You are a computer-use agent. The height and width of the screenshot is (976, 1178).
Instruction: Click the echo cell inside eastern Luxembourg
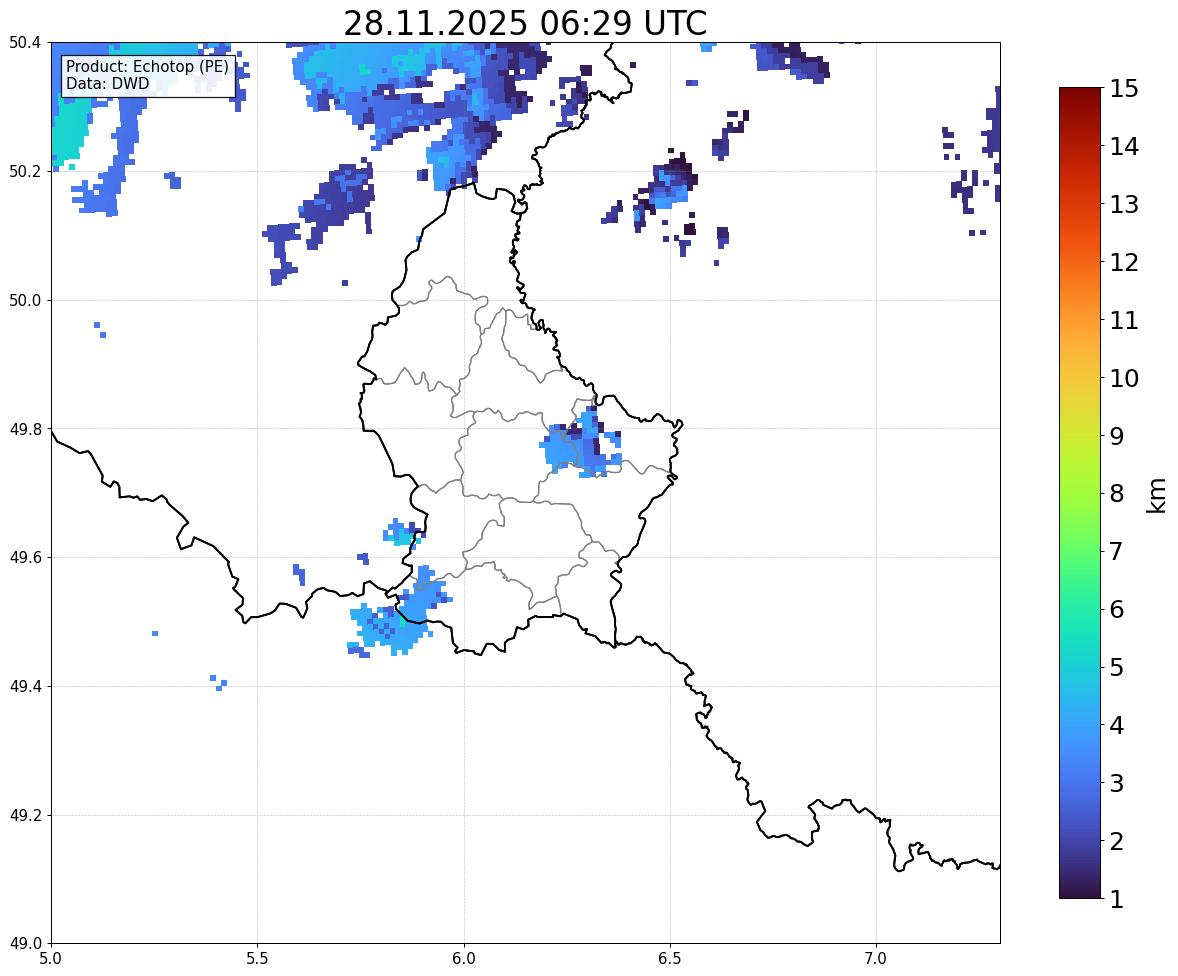point(580,445)
